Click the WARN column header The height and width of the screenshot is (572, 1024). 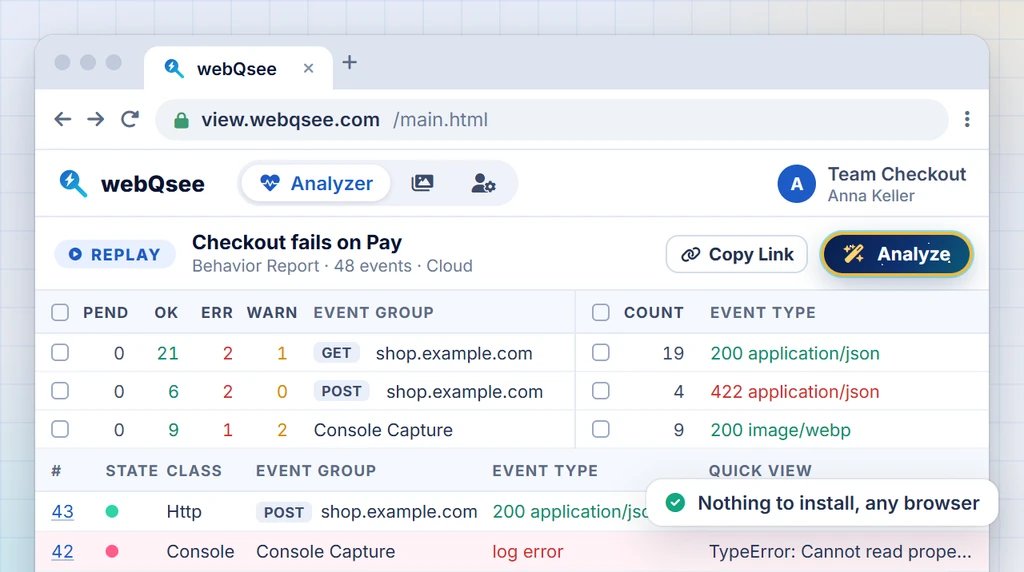272,313
